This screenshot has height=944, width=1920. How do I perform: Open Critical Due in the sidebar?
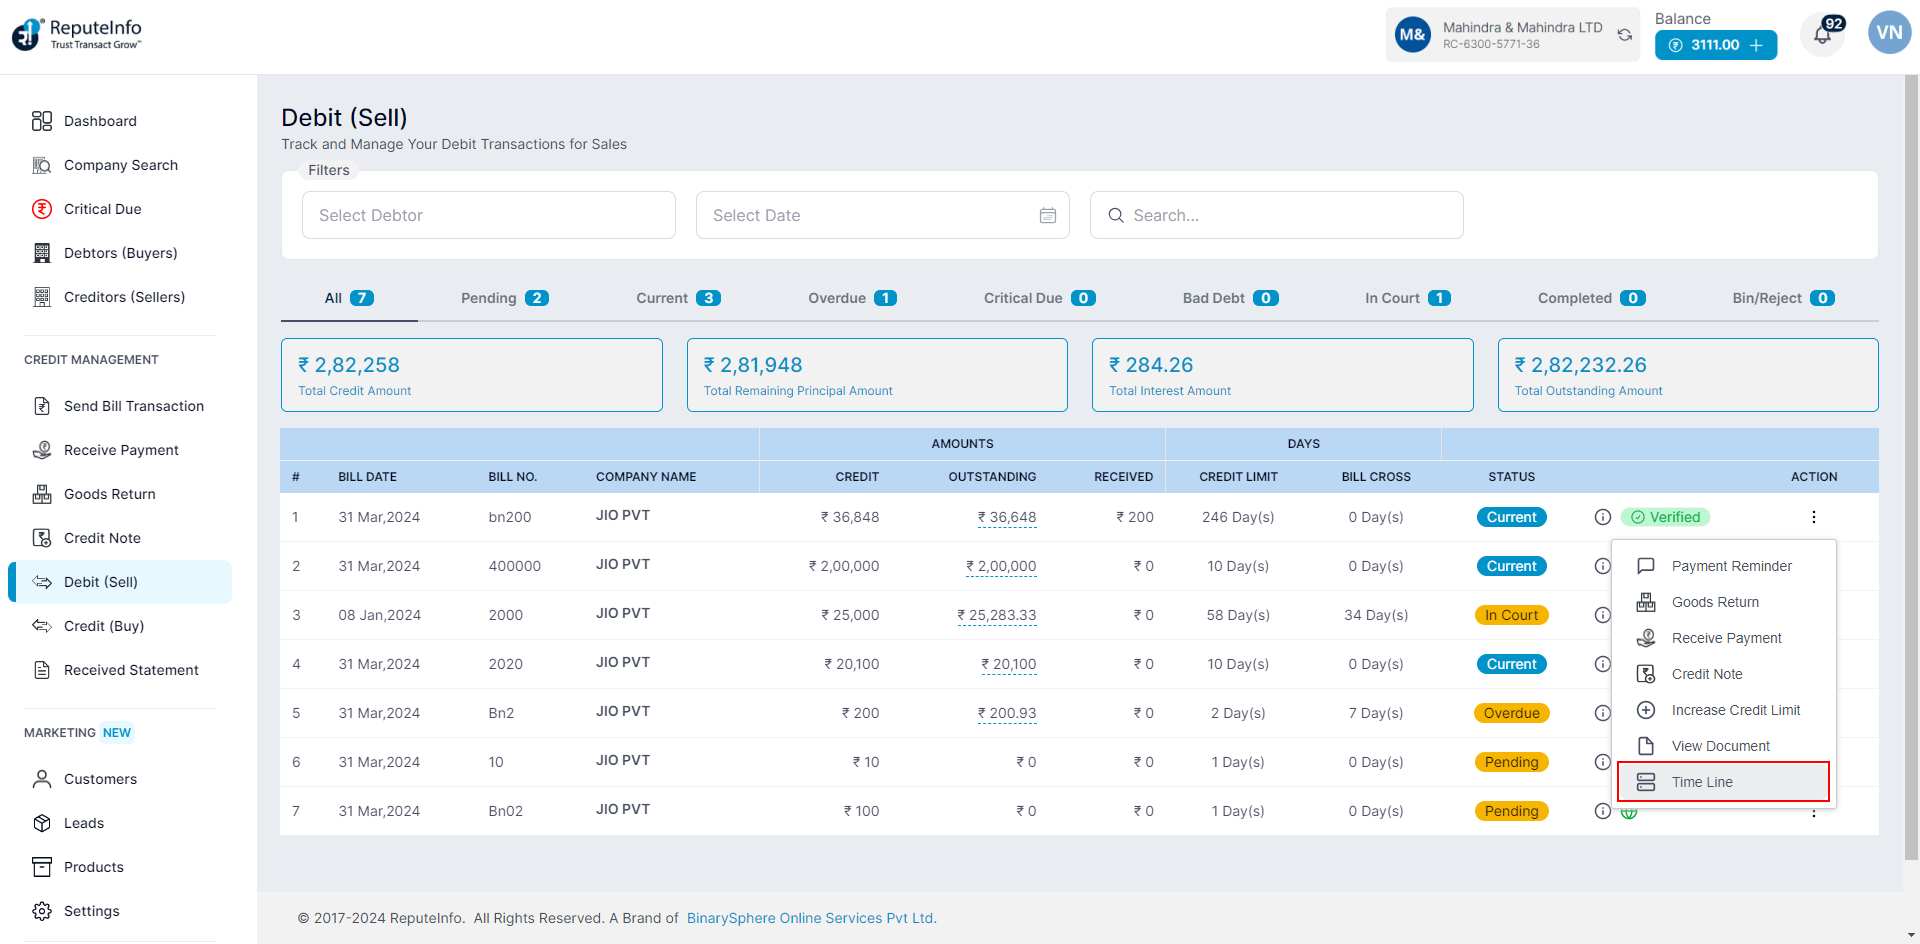point(102,209)
